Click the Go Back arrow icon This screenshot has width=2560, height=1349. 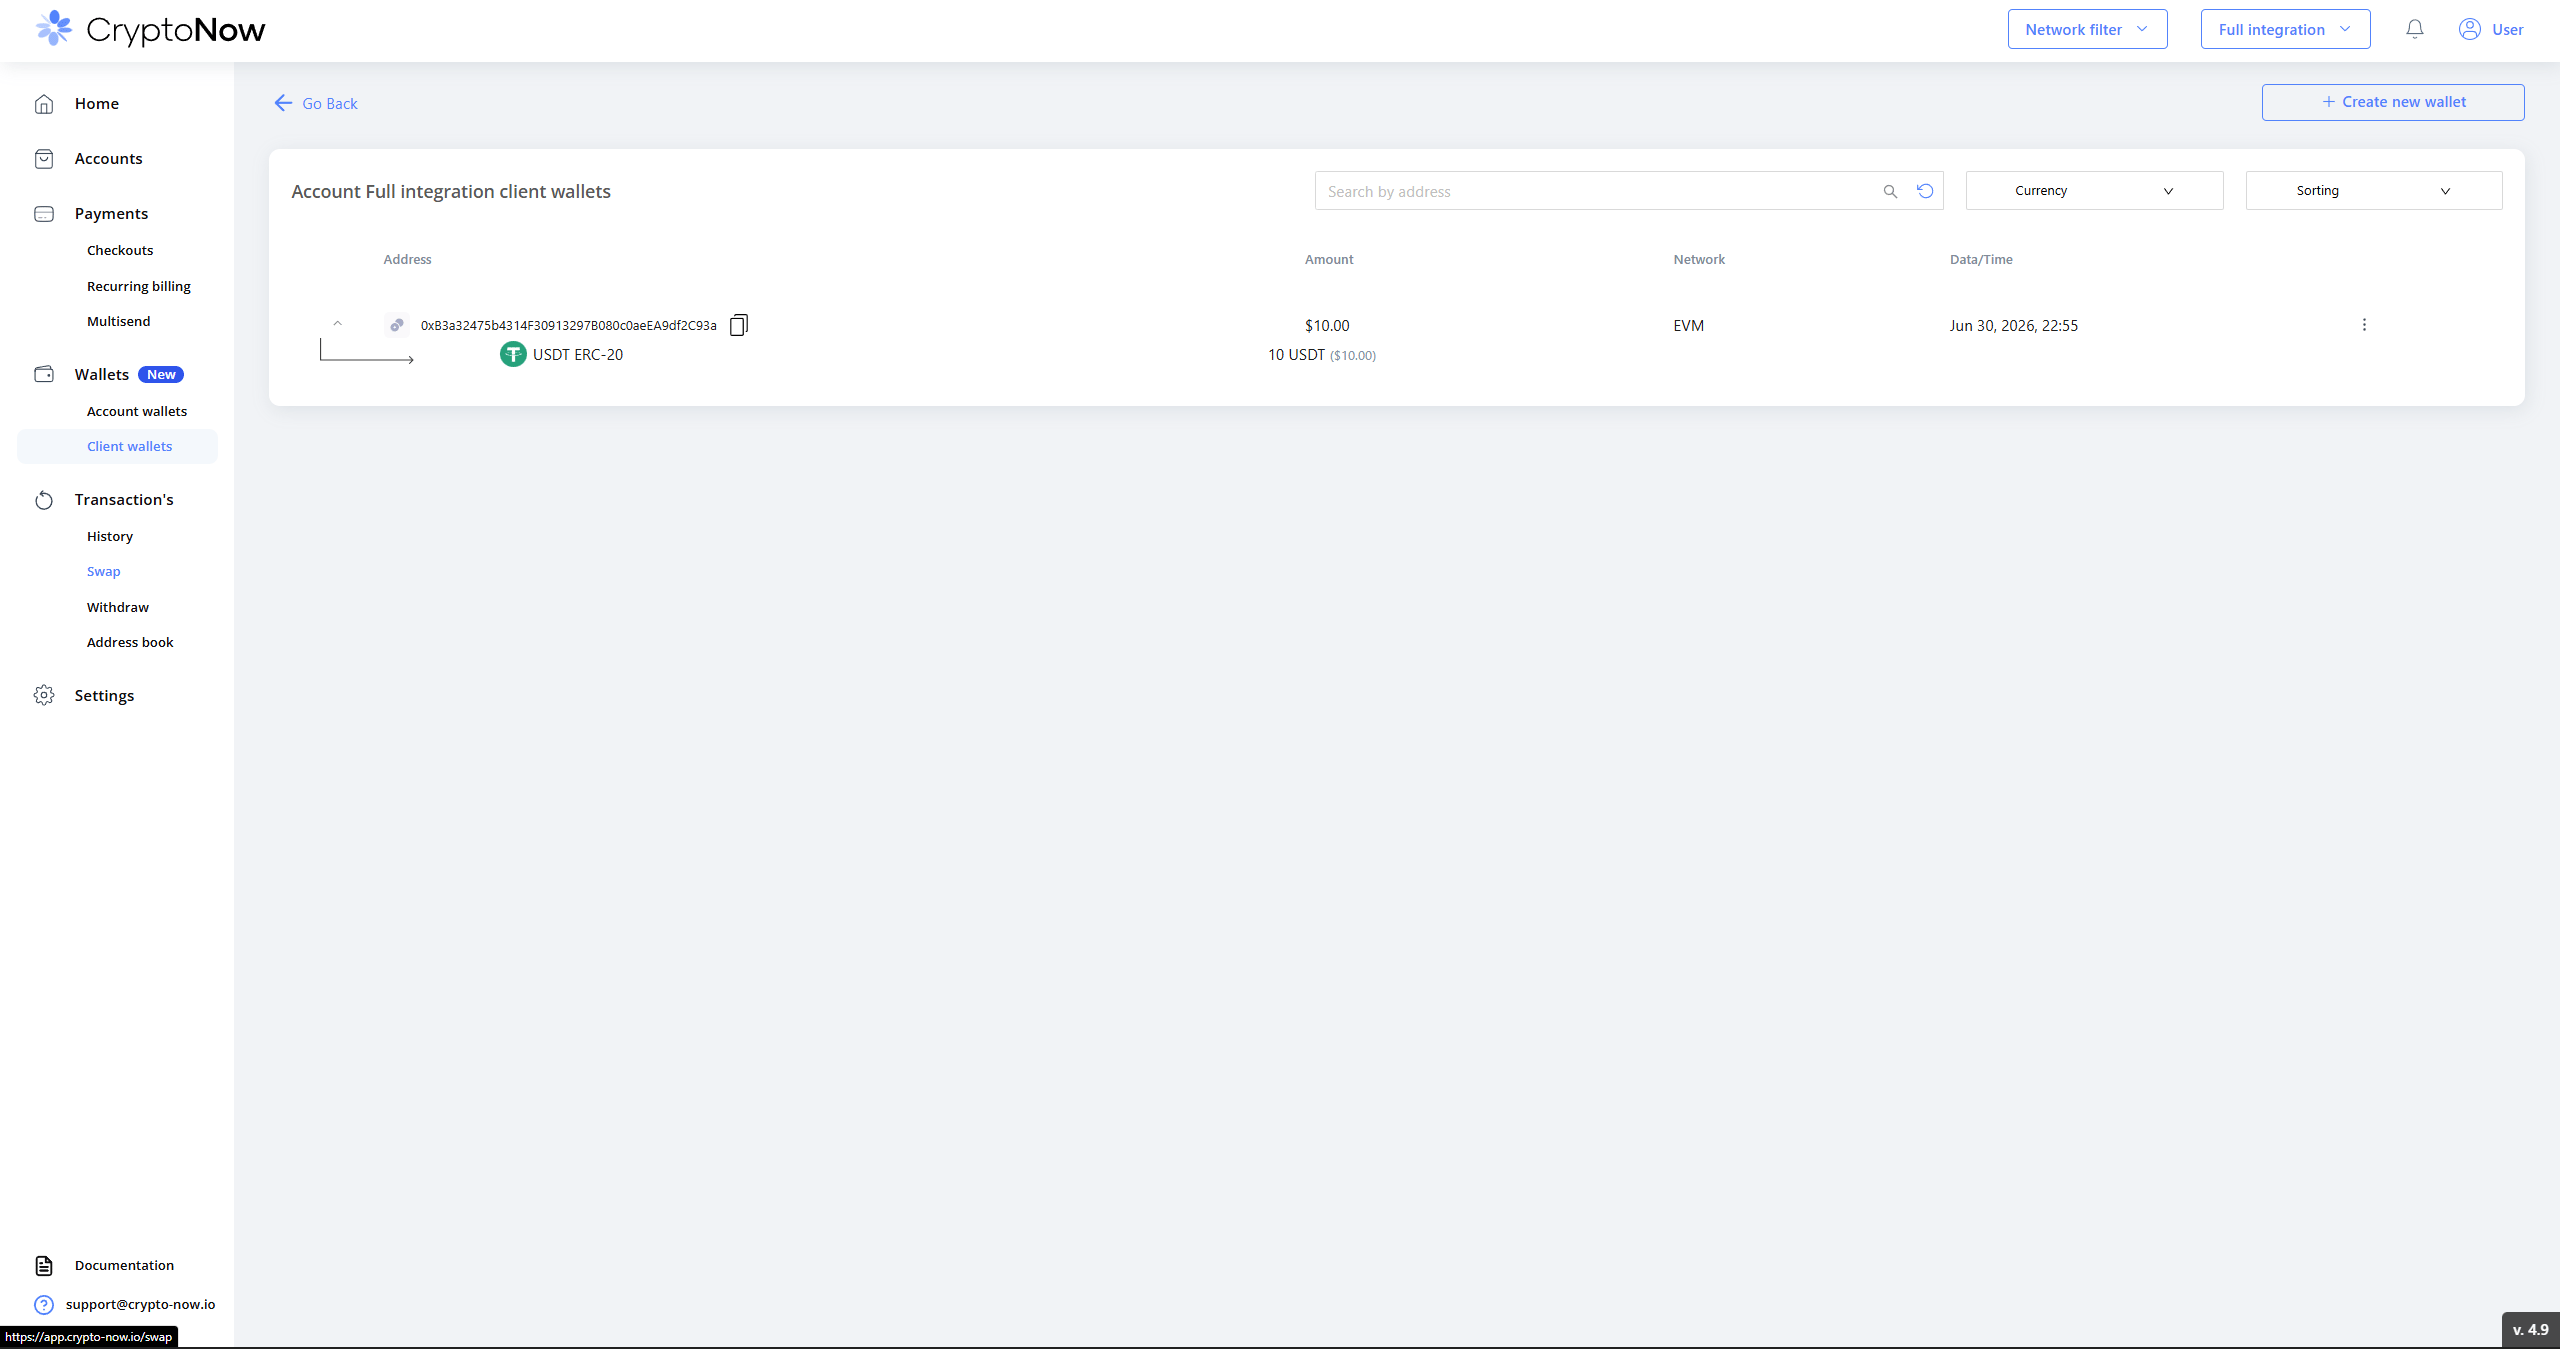[x=283, y=103]
